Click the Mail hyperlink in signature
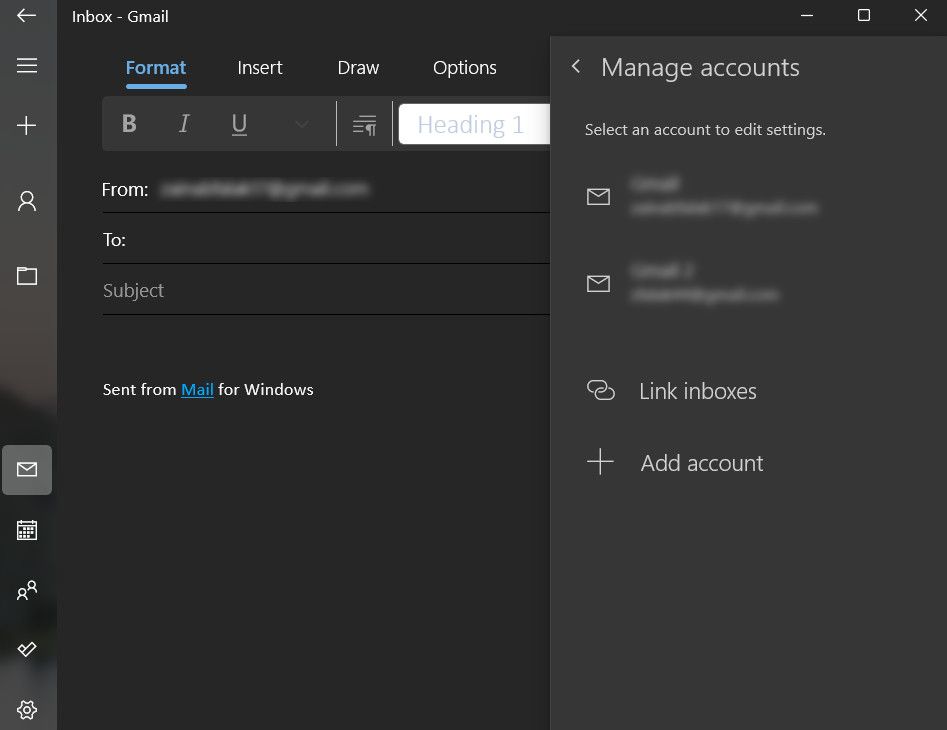Image resolution: width=947 pixels, height=730 pixels. pos(197,390)
